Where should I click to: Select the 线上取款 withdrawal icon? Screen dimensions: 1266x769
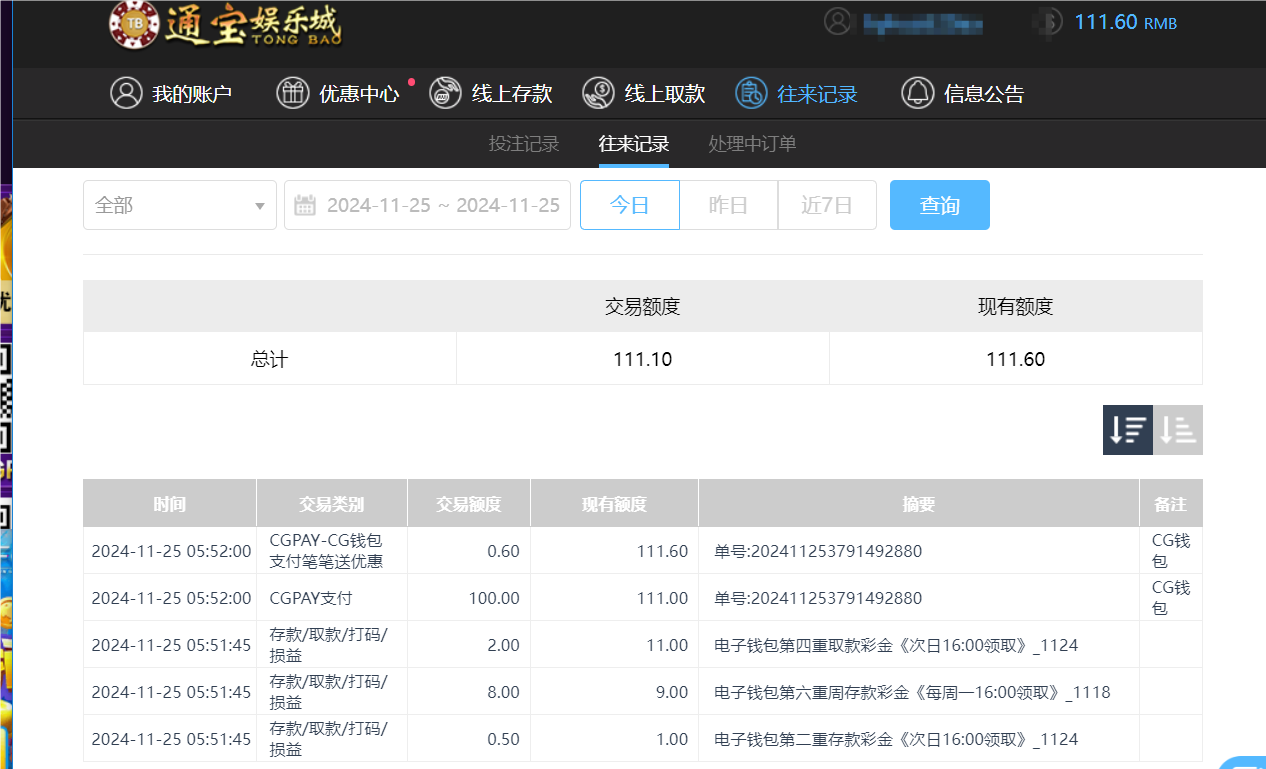click(x=598, y=93)
